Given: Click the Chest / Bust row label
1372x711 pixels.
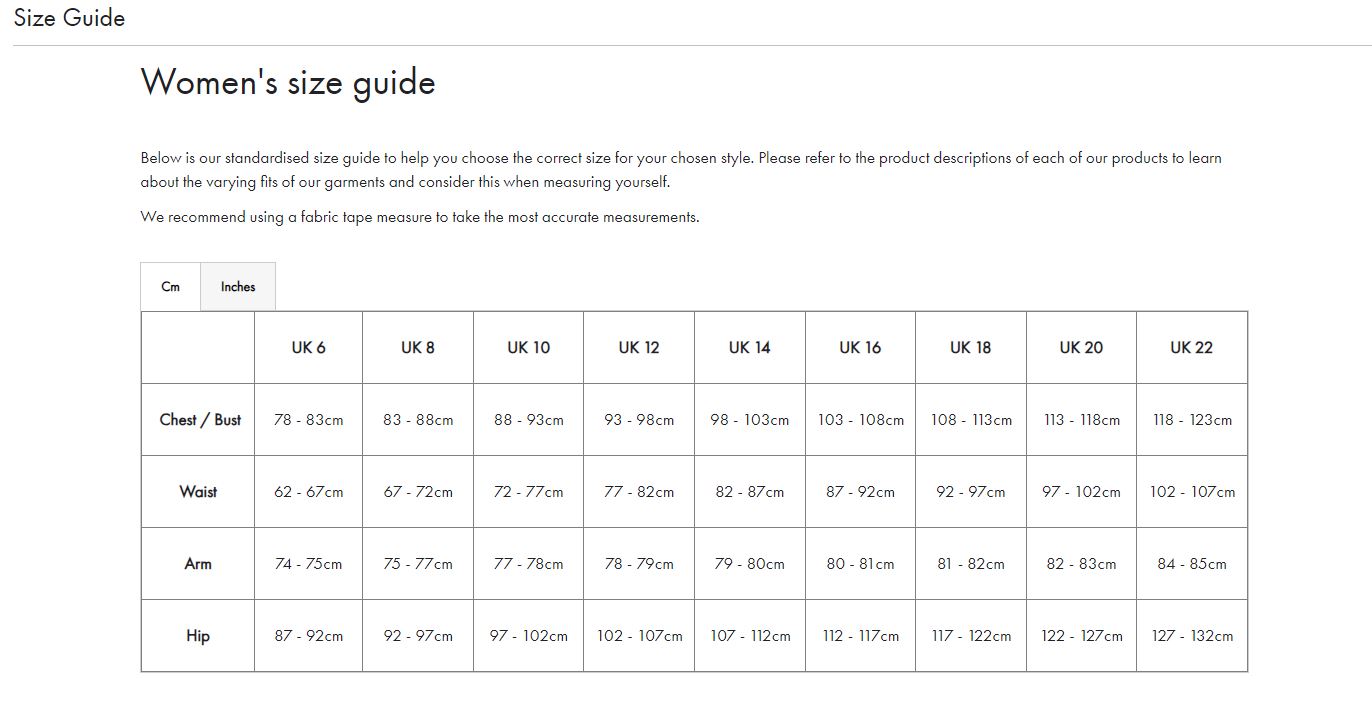Looking at the screenshot, I should (x=198, y=420).
